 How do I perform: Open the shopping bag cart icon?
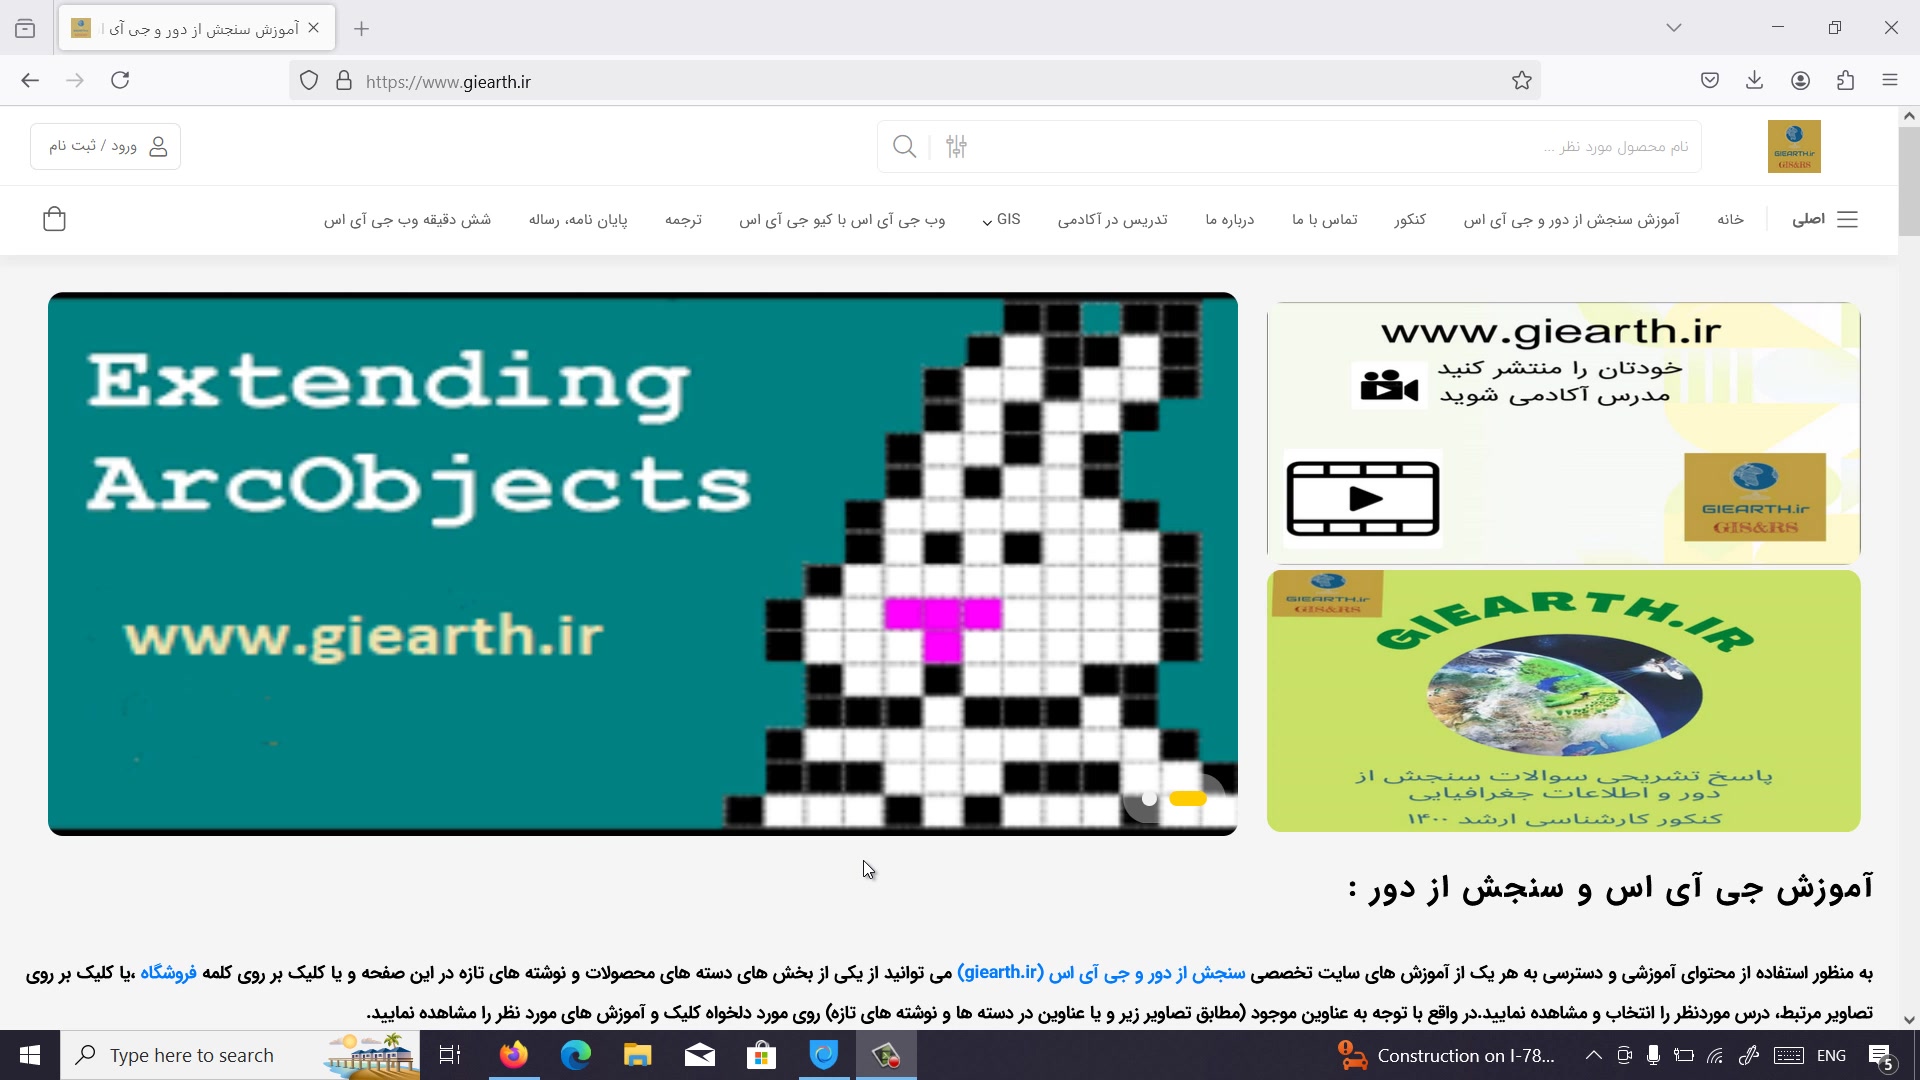[x=55, y=219]
